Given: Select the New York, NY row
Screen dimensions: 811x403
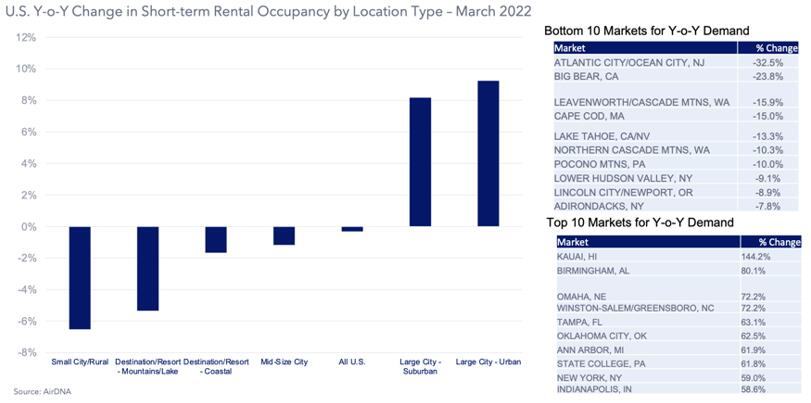Looking at the screenshot, I should point(673,378).
